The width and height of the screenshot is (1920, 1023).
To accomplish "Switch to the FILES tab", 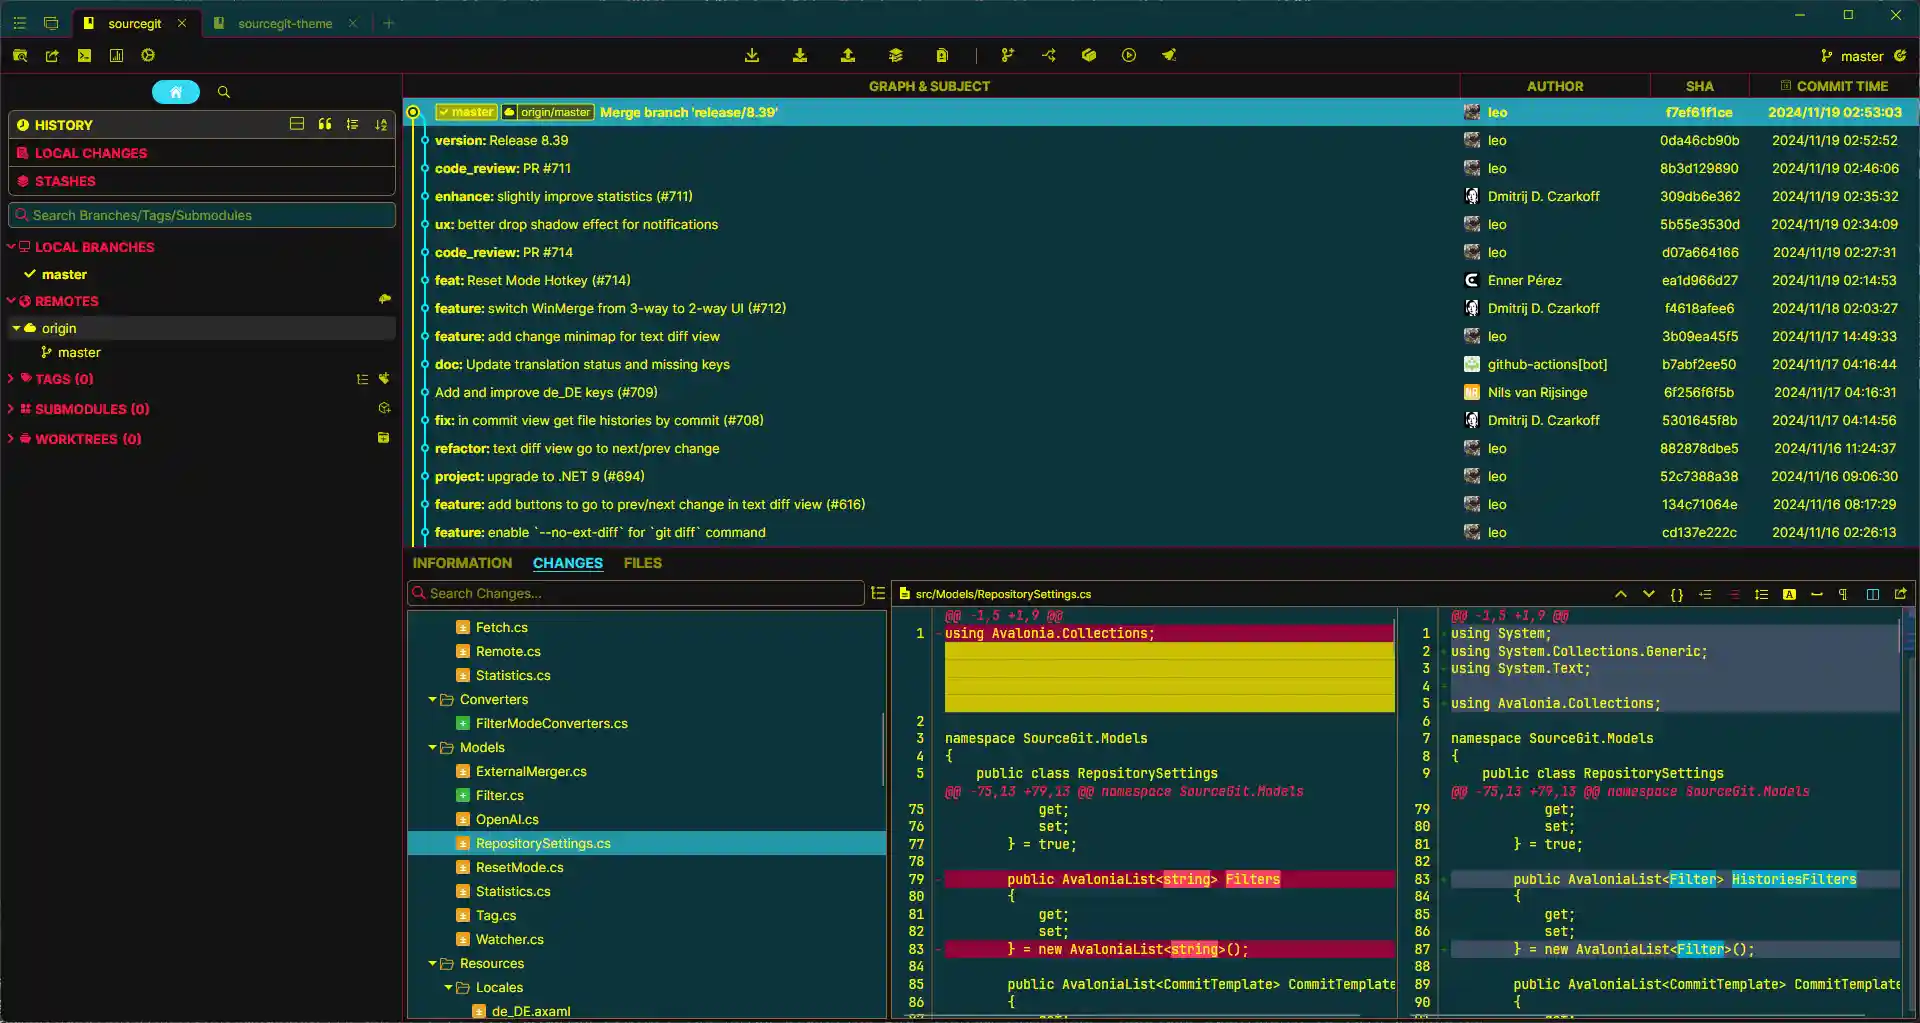I will click(642, 563).
